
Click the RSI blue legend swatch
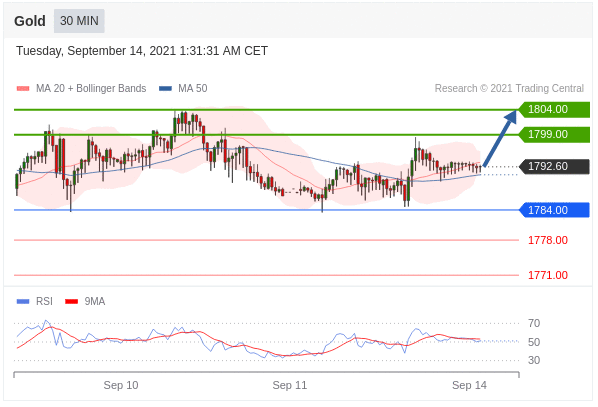[23, 301]
